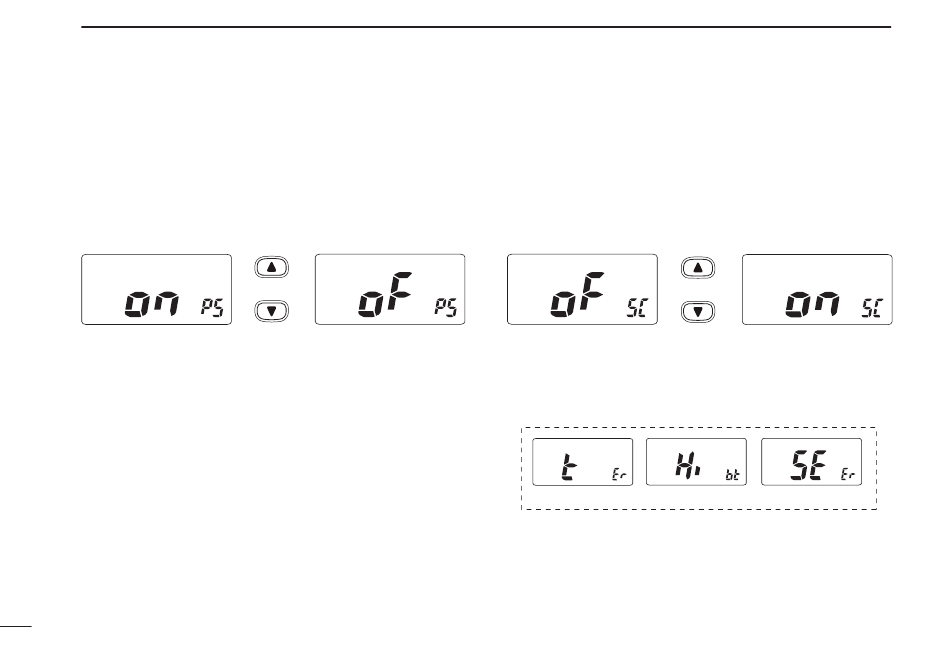This screenshot has width=950, height=672.
Task: Click the up arrow button between PS displays
Action: point(271,267)
